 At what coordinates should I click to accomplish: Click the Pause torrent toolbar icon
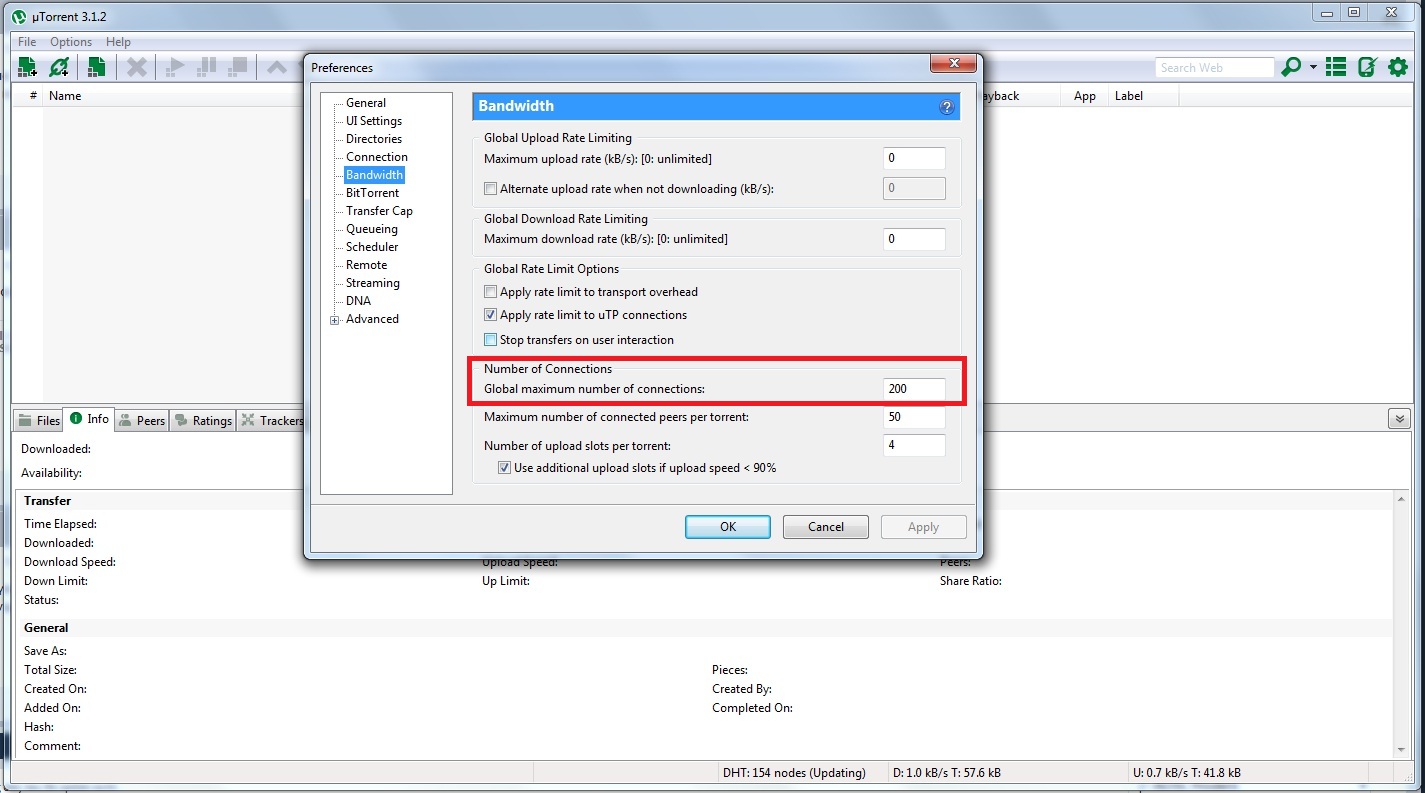click(207, 67)
